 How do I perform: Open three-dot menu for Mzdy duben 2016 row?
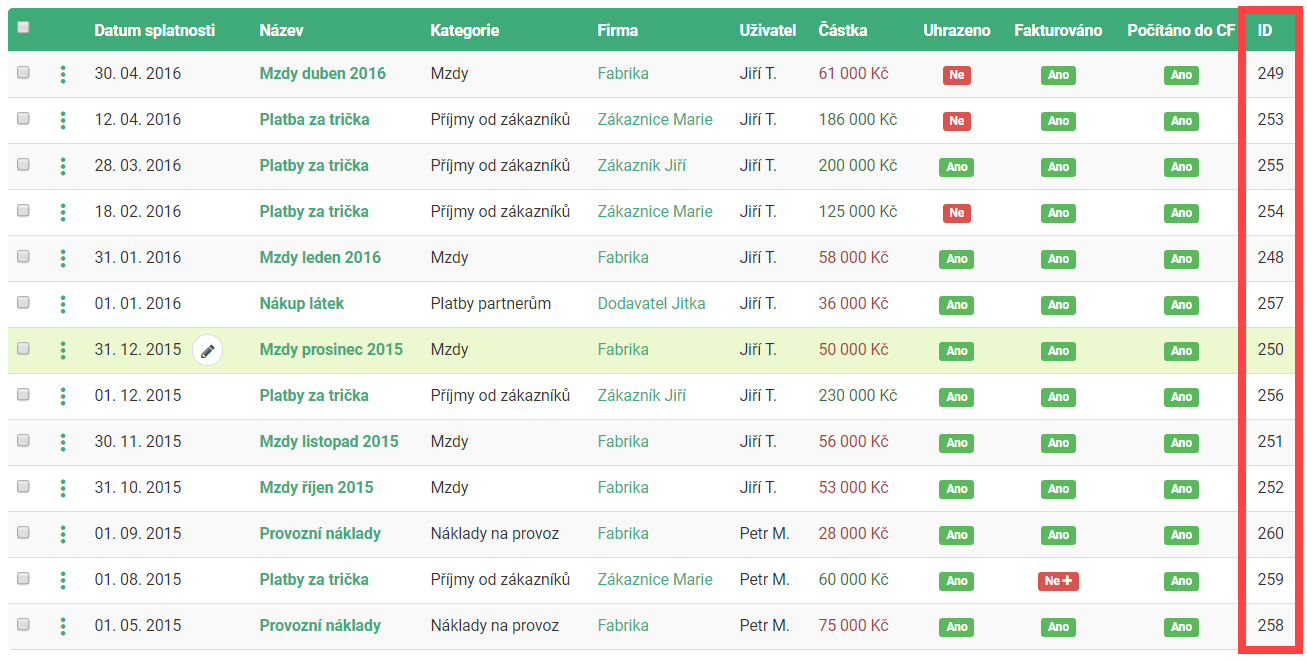click(63, 74)
